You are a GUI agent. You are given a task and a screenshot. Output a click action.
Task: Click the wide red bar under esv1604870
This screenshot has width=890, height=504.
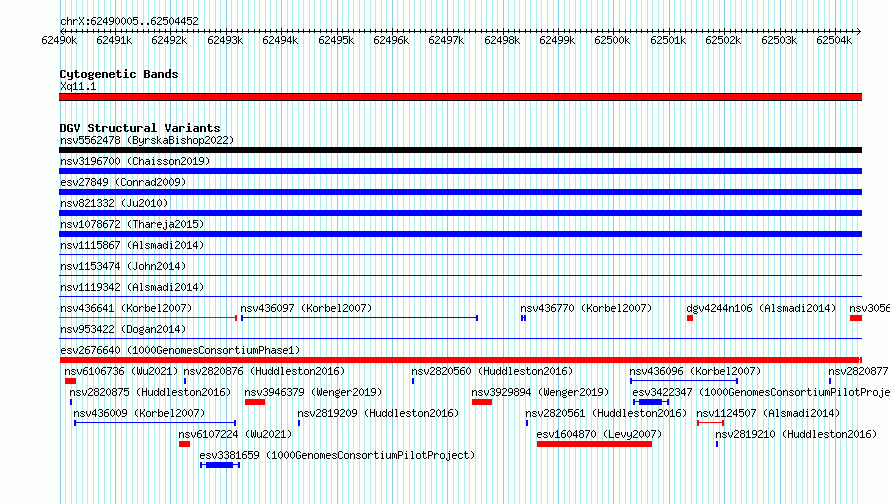coord(594,444)
